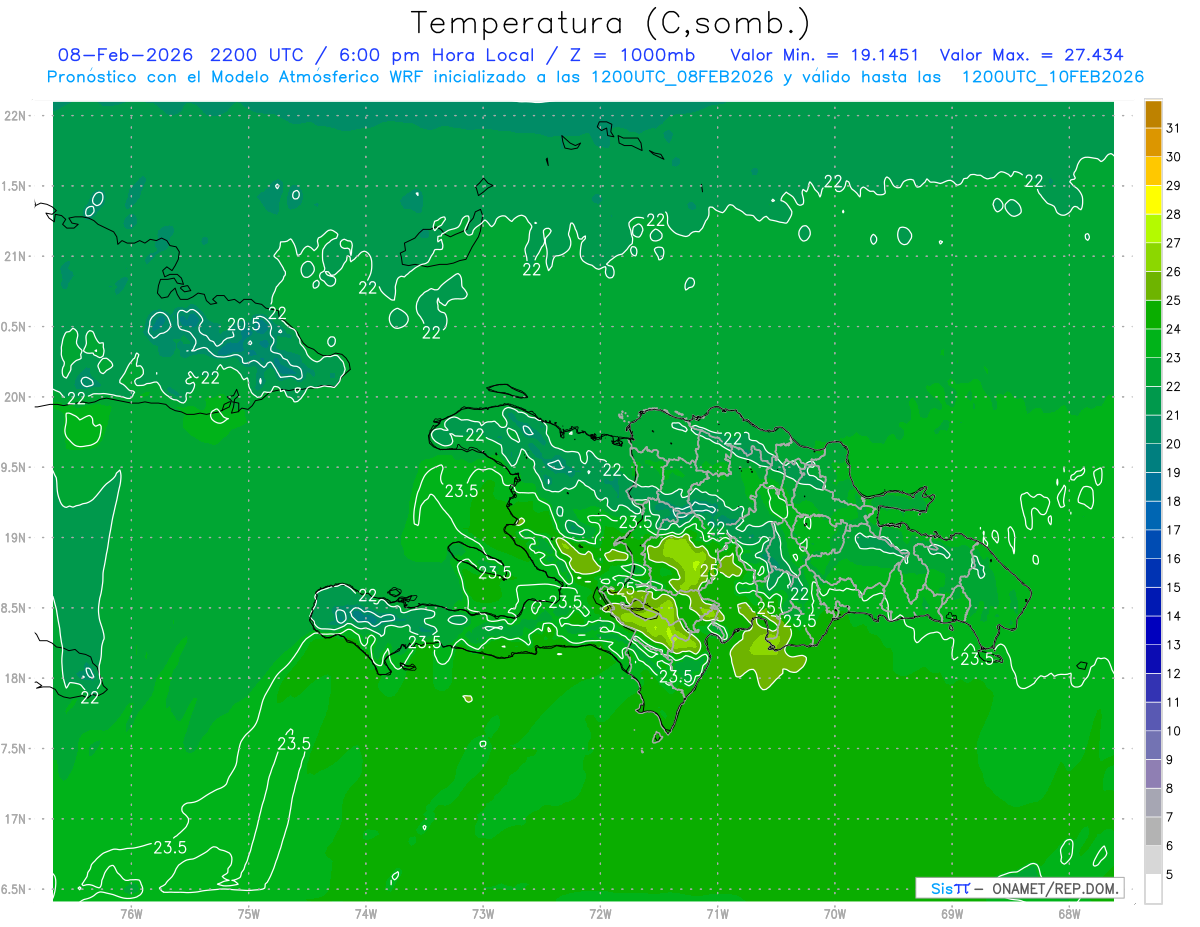Pick the lime swatch between 27 and 28
Screen dimensions: 1200x927
pyautogui.click(x=1153, y=229)
